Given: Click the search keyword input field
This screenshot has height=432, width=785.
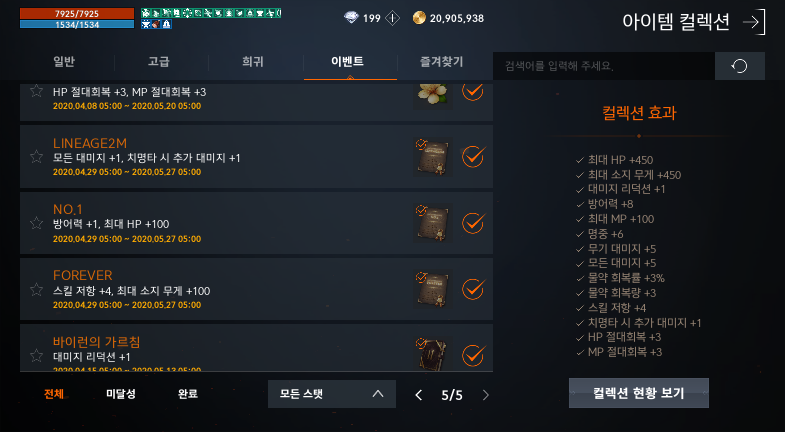Looking at the screenshot, I should (604, 66).
